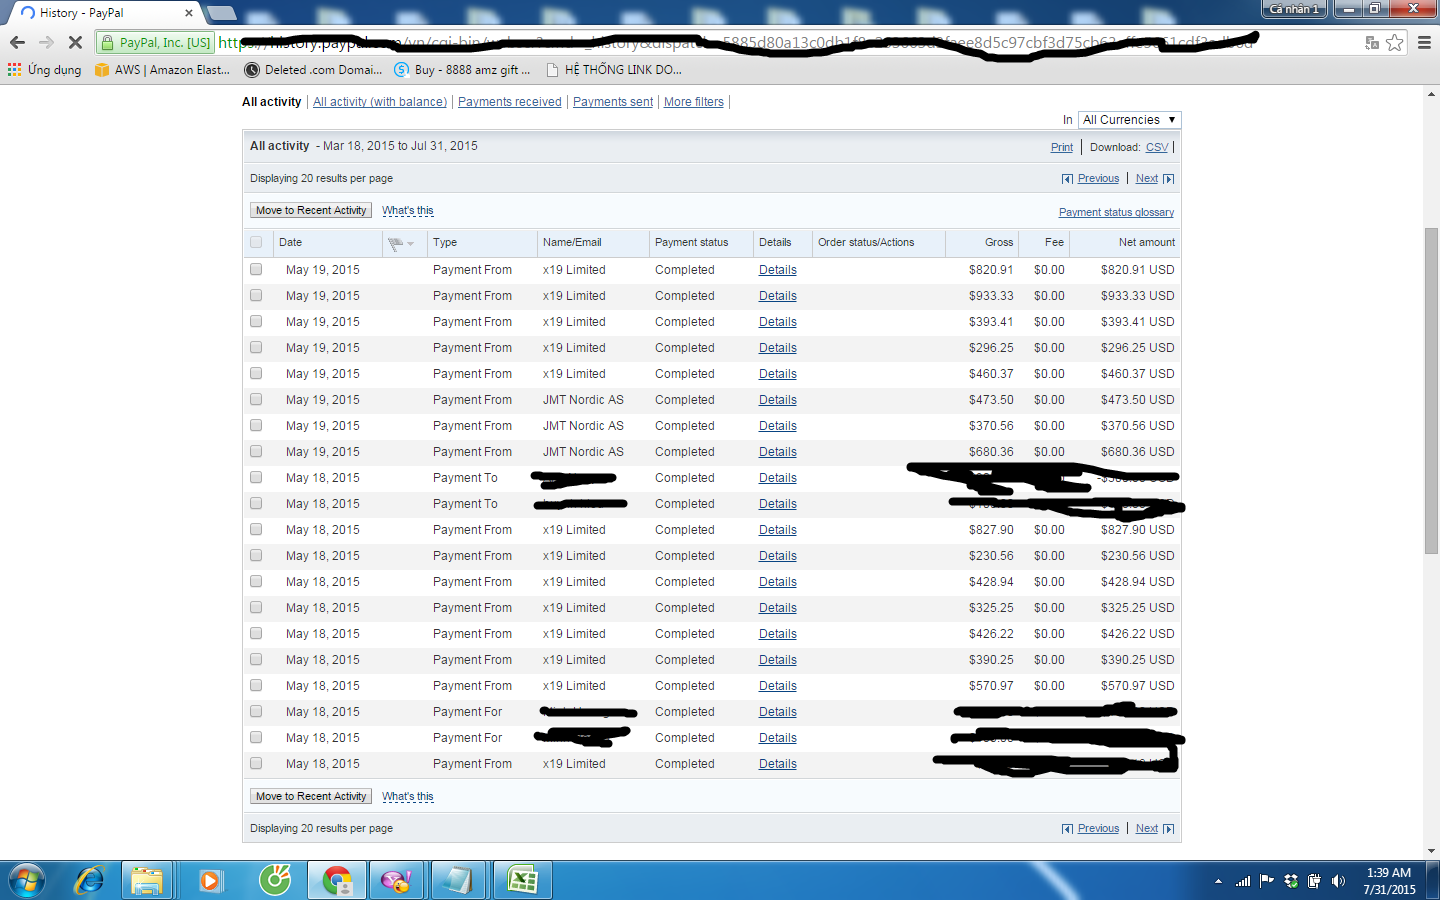Open the AWS Amazon Elast... bookmark
Screen dimensions: 1440x900
[162, 70]
